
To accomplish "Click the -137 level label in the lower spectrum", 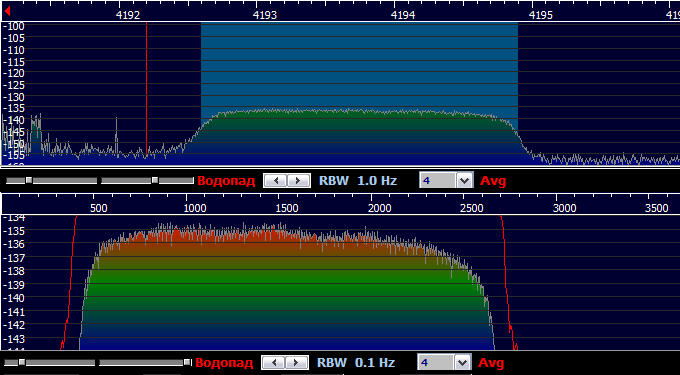I will coord(13,258).
